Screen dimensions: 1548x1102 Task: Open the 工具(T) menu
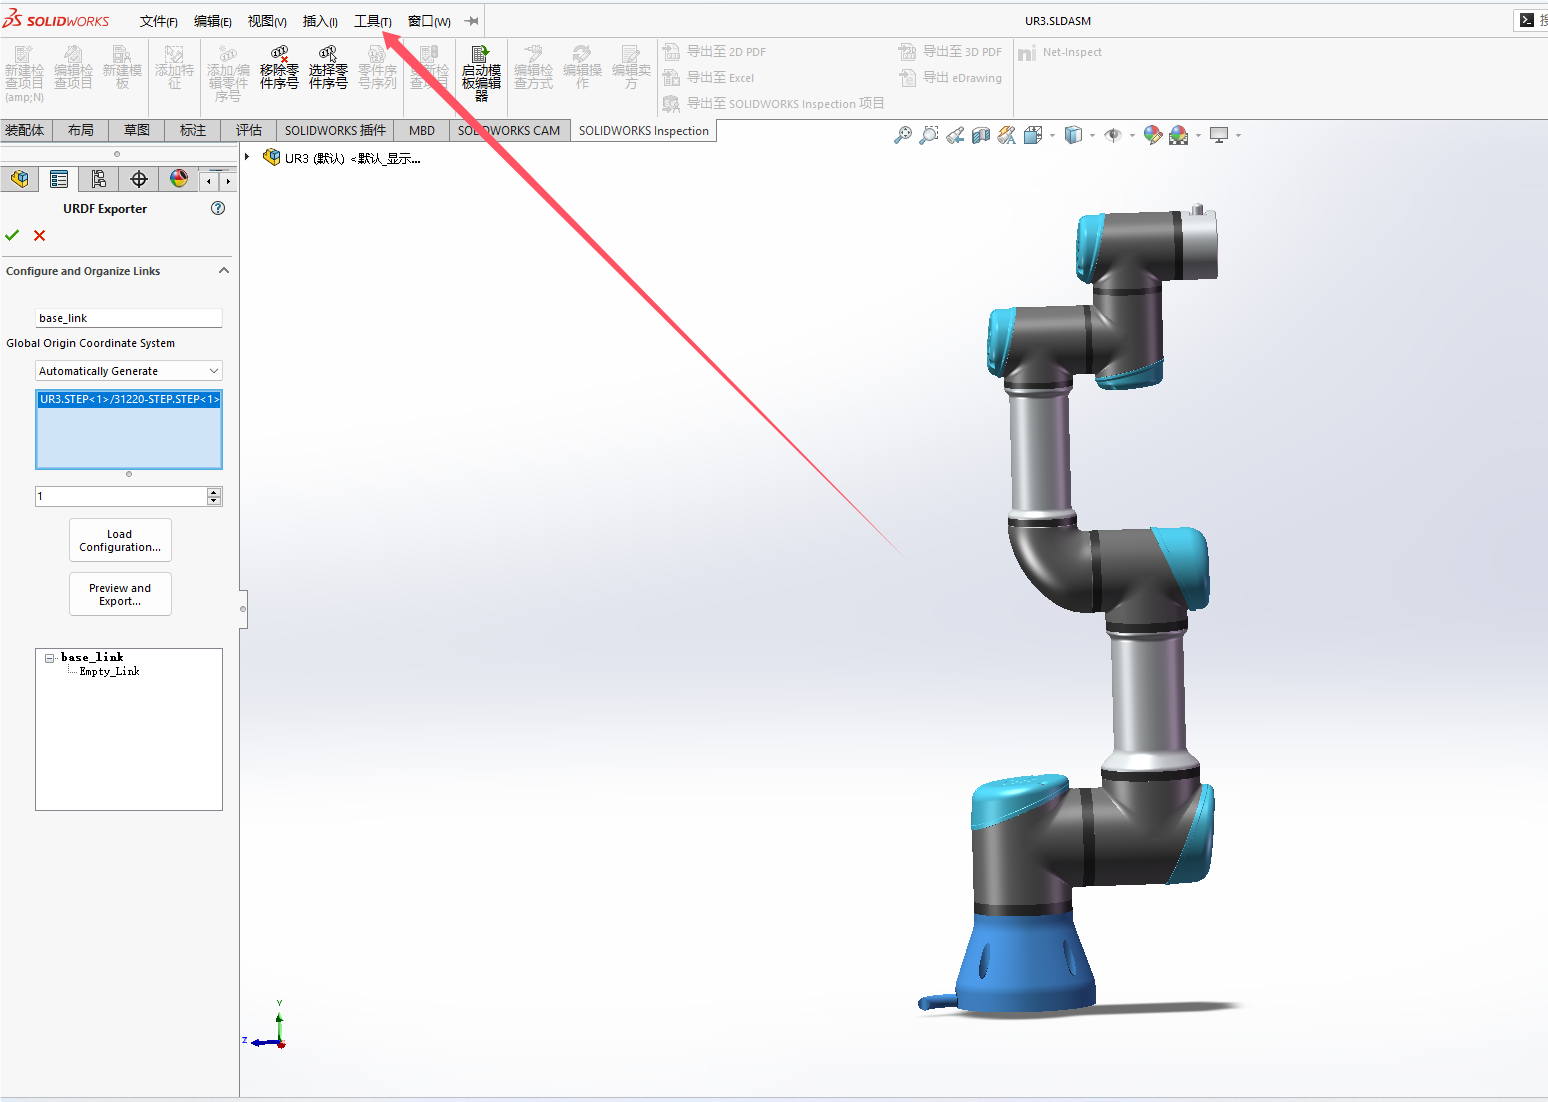(x=374, y=20)
